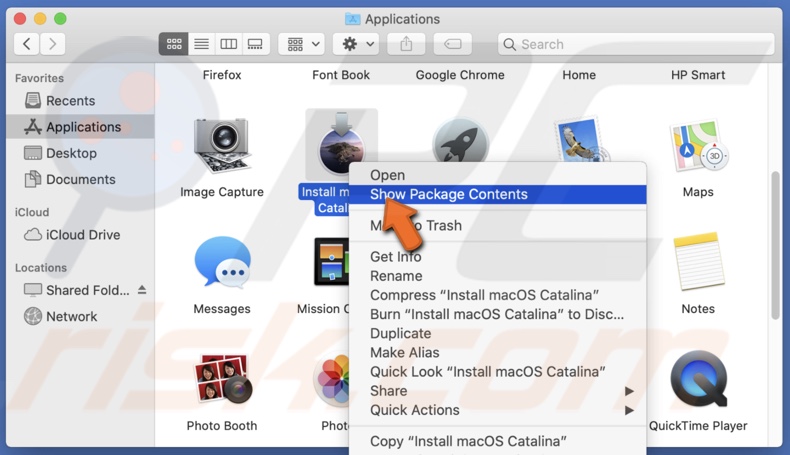Click the Font Book app label
Viewport: 790px width, 455px height.
click(x=341, y=75)
